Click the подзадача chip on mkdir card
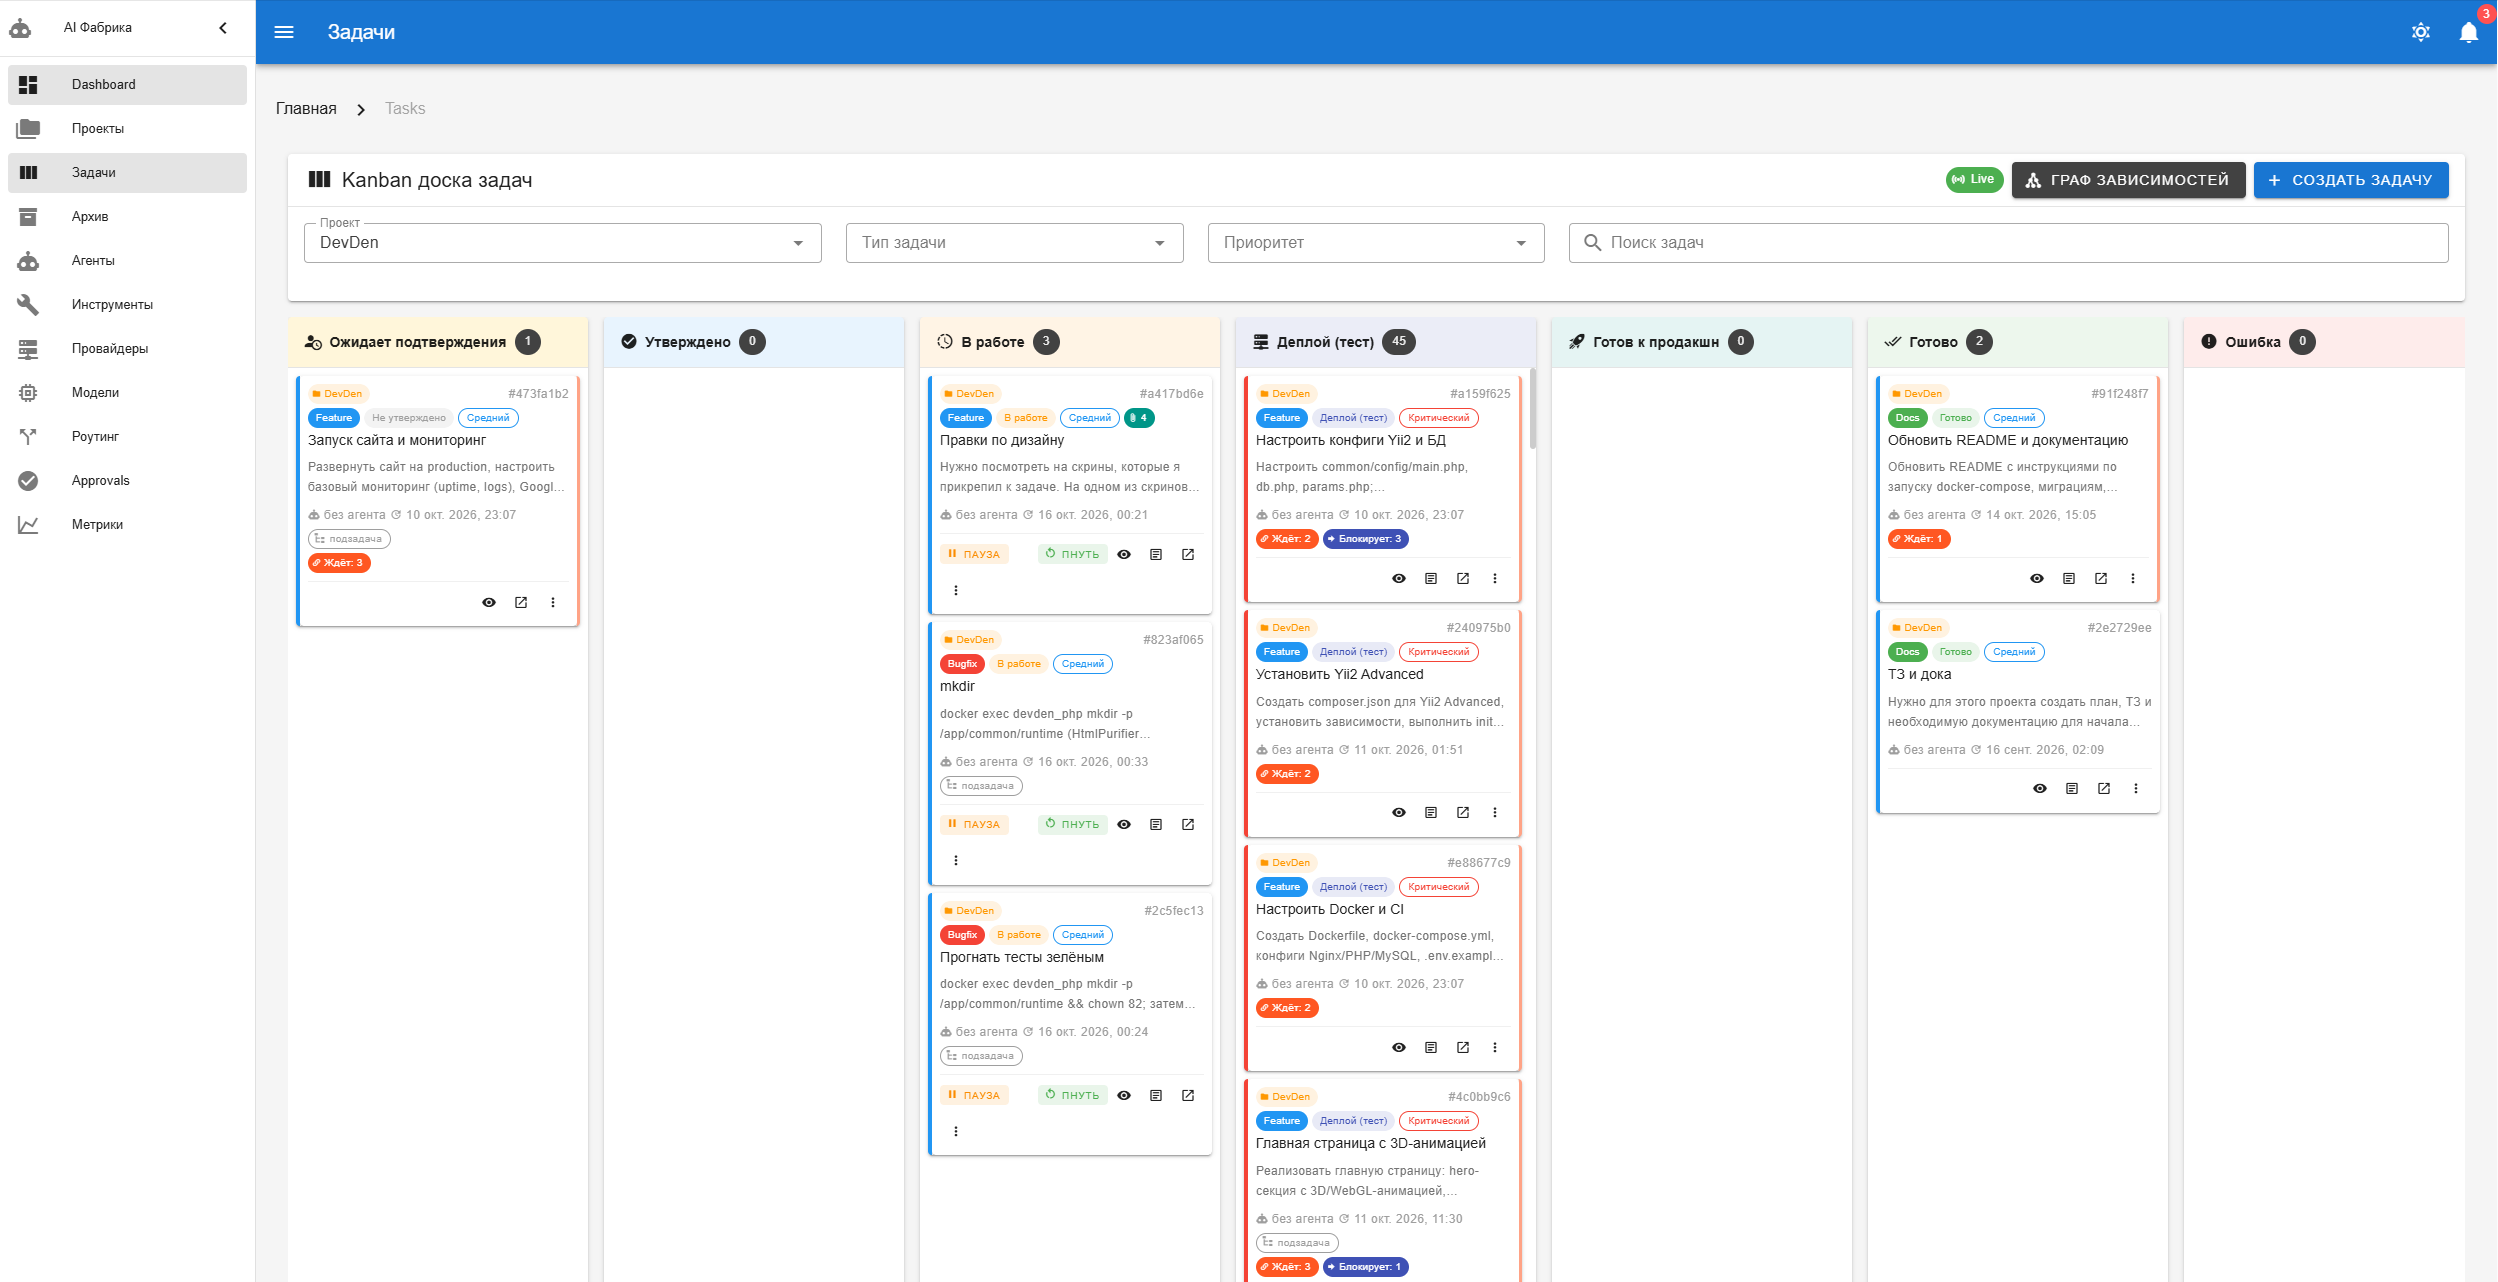Screen dimensions: 2498x1282 tap(981, 787)
